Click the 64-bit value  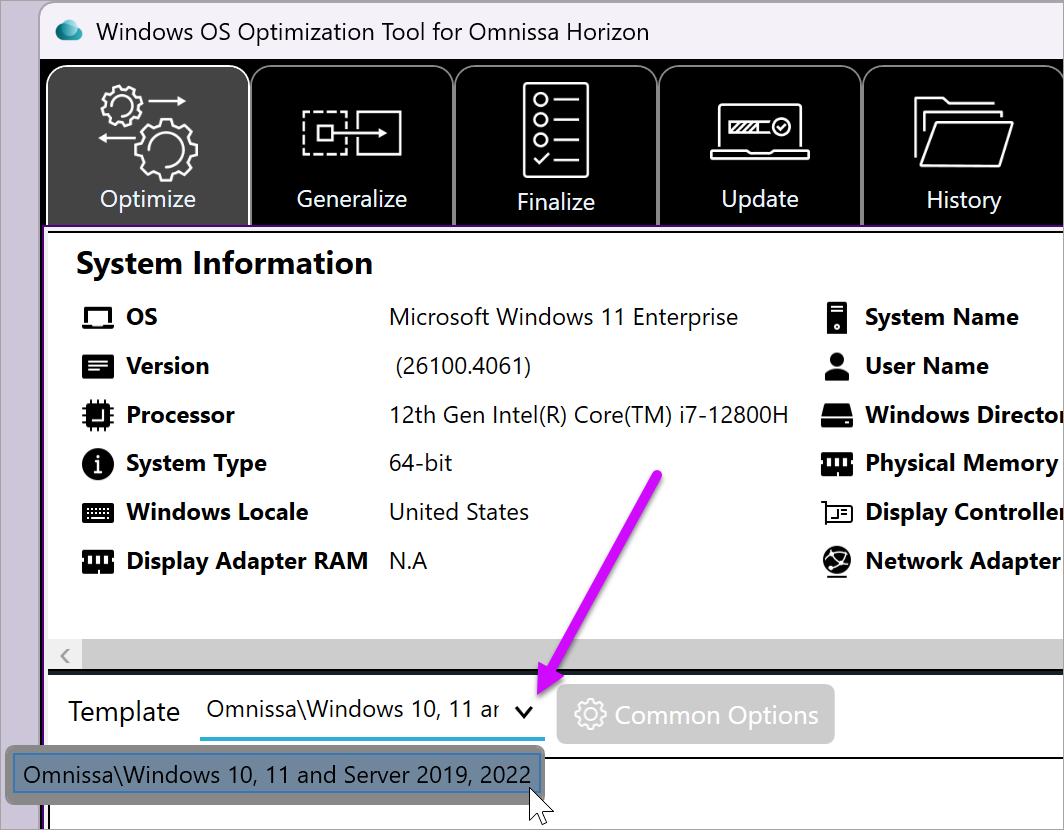(420, 464)
